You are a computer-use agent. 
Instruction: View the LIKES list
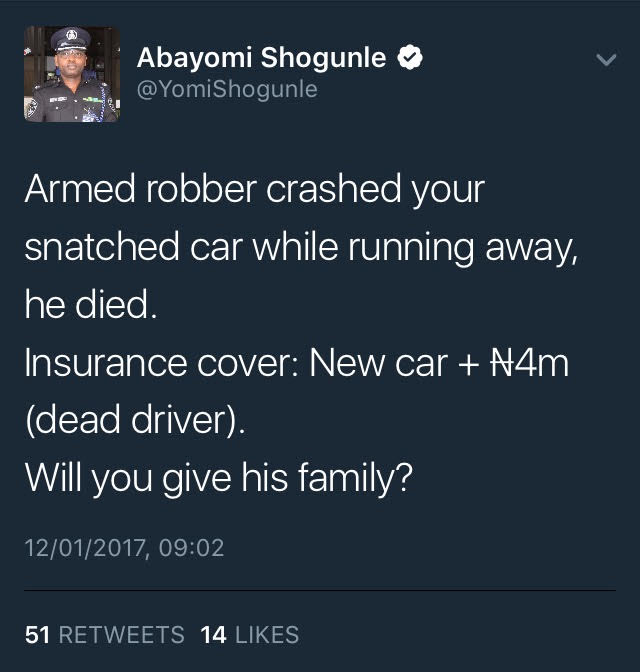tap(267, 635)
